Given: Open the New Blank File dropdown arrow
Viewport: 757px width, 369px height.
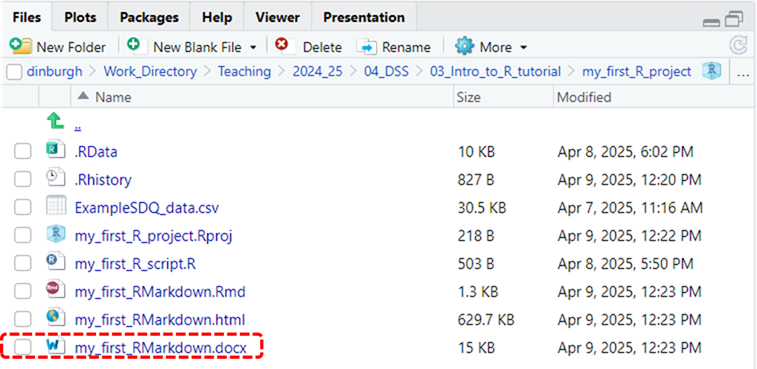Looking at the screenshot, I should [x=253, y=48].
